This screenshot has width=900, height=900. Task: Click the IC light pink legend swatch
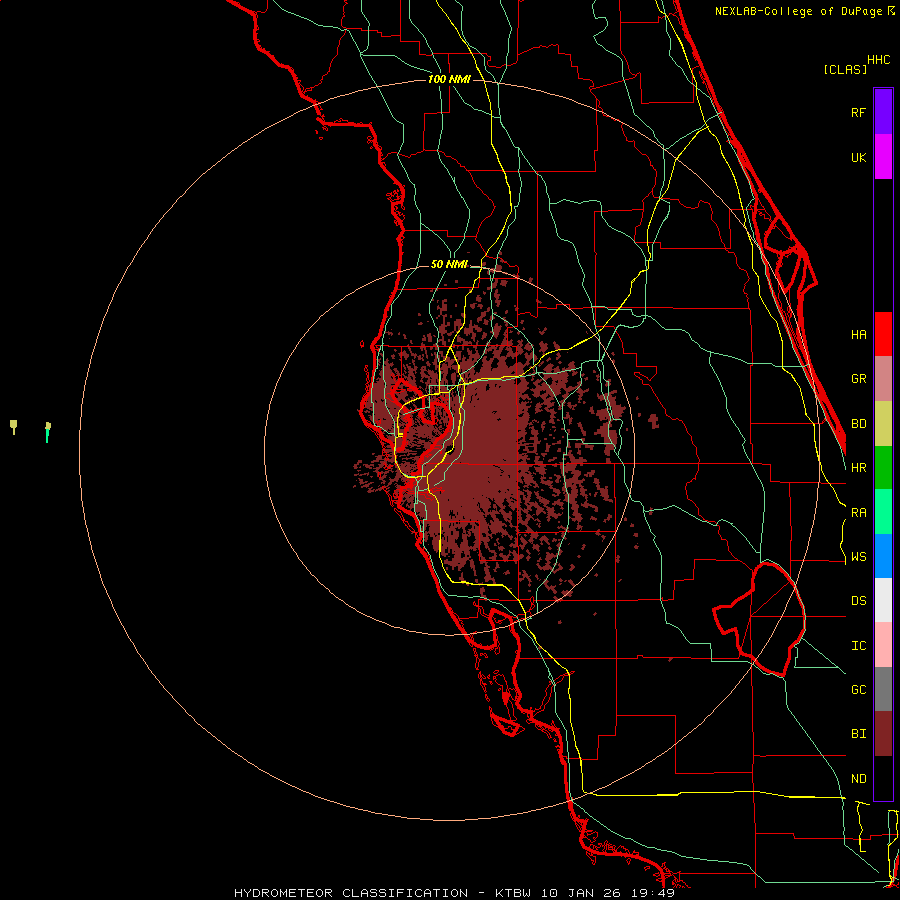coord(883,645)
